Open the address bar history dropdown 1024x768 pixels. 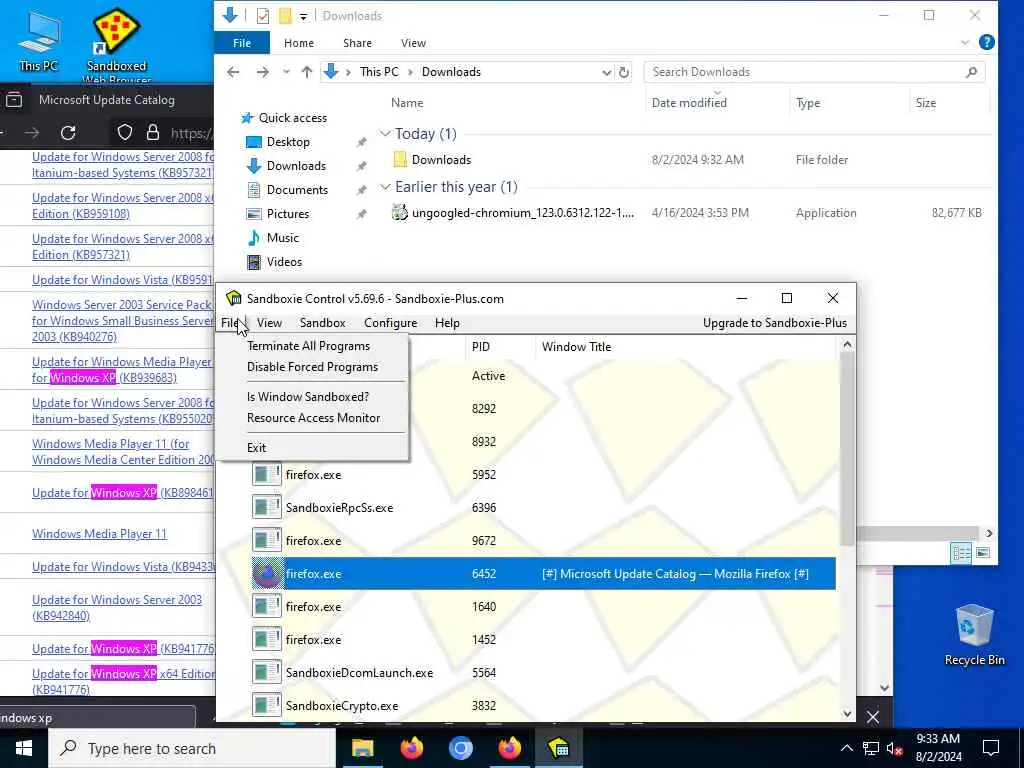(x=606, y=72)
